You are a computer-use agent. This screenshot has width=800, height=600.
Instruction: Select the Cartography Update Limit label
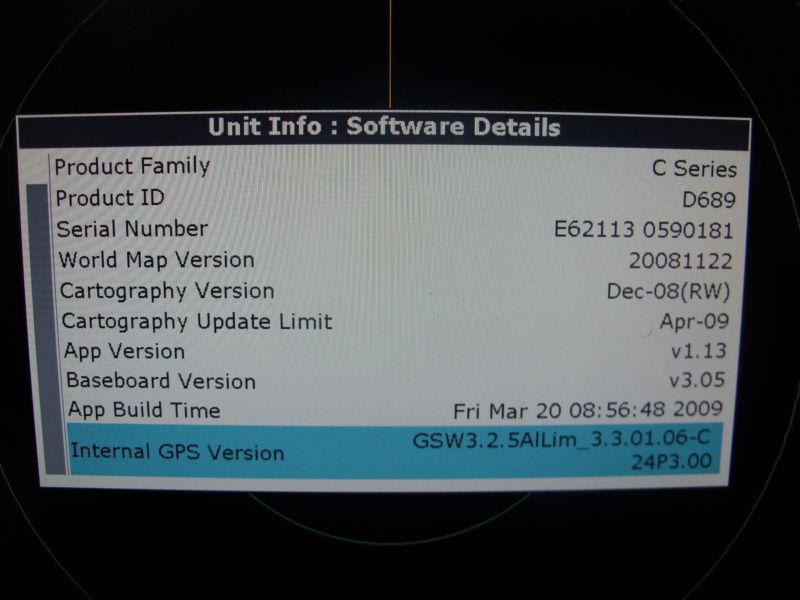tap(197, 322)
